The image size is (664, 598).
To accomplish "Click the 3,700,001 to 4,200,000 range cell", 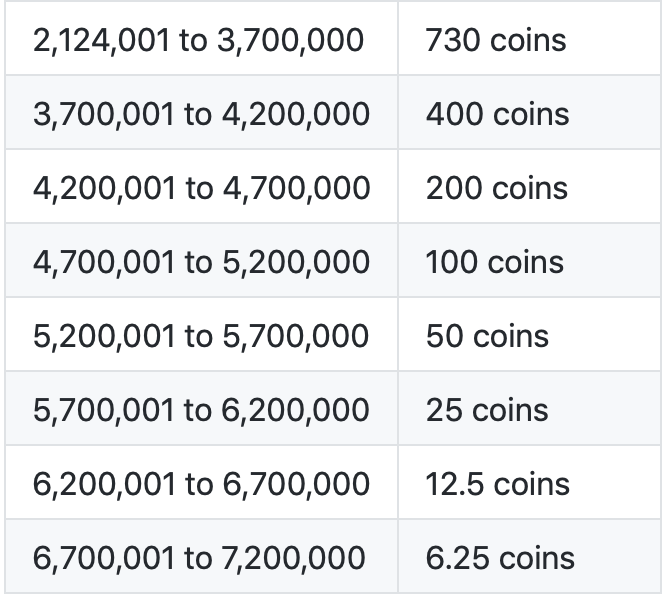I will point(201,114).
